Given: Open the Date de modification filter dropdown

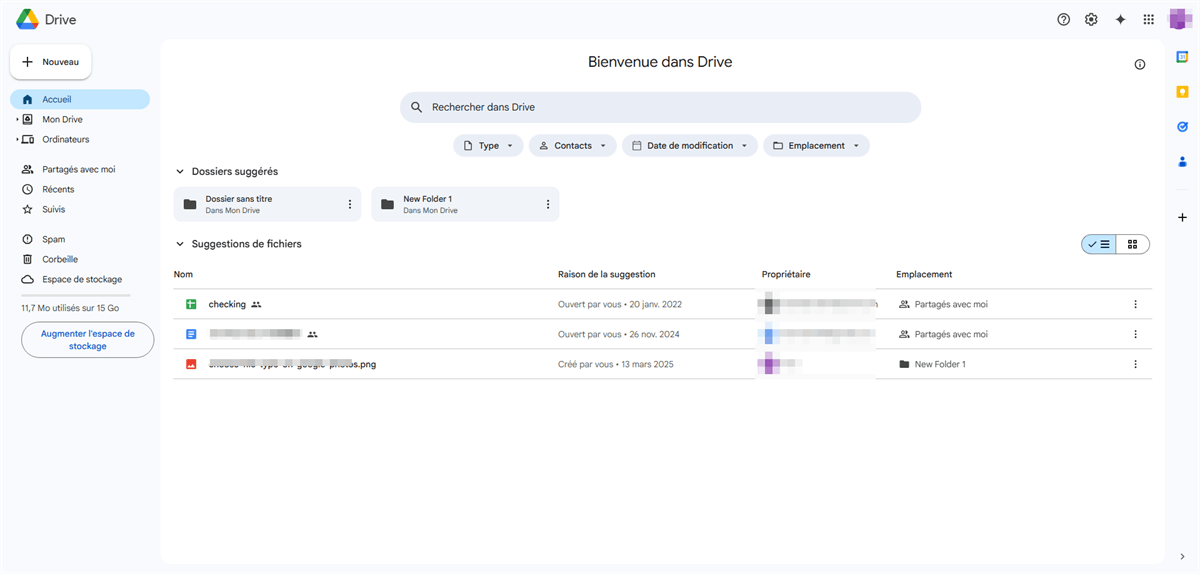Looking at the screenshot, I should click(x=690, y=146).
